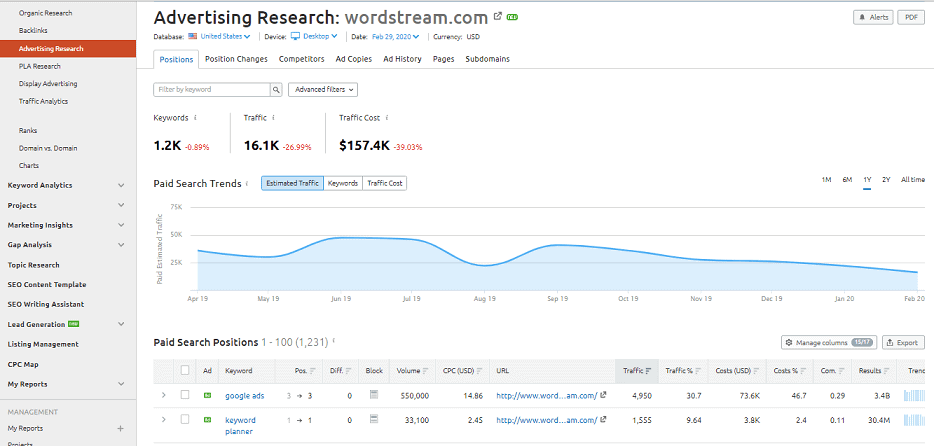Click the Block icon in keyword planner row
This screenshot has width=934, height=446.
[374, 420]
